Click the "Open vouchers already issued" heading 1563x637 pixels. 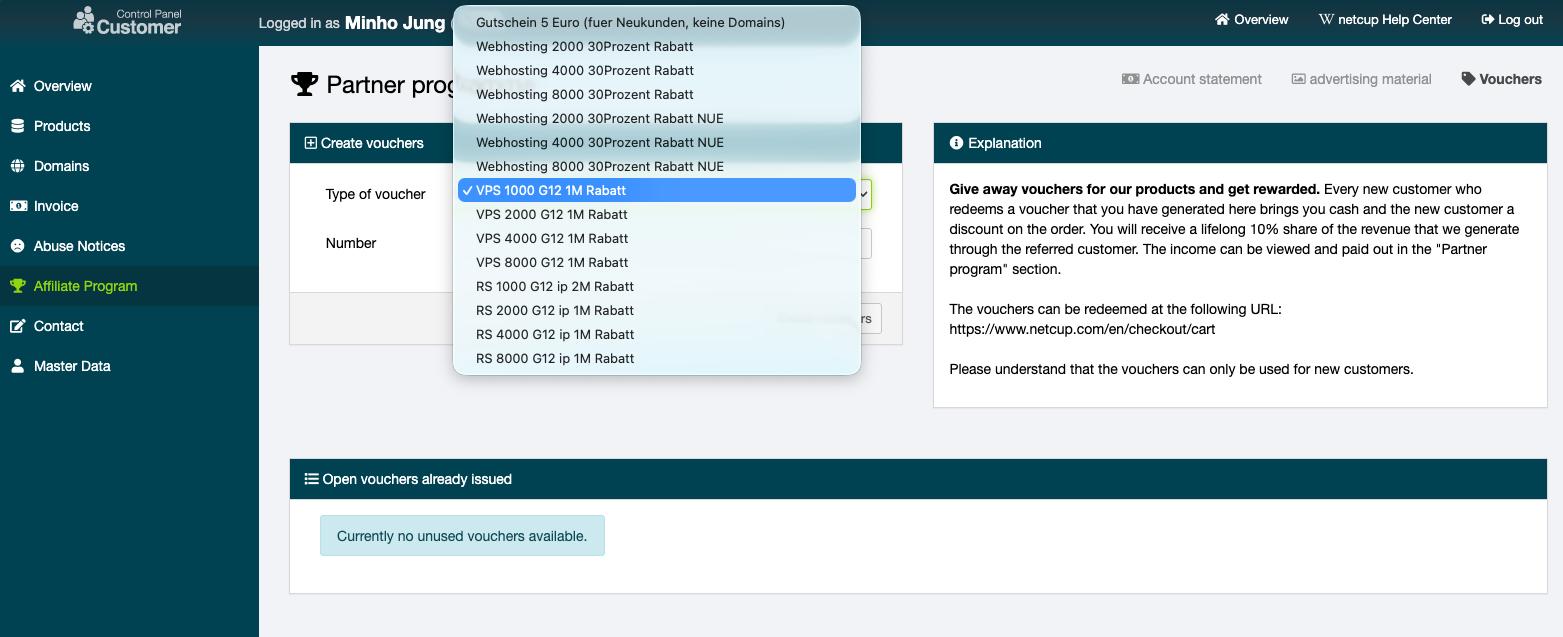(x=408, y=479)
